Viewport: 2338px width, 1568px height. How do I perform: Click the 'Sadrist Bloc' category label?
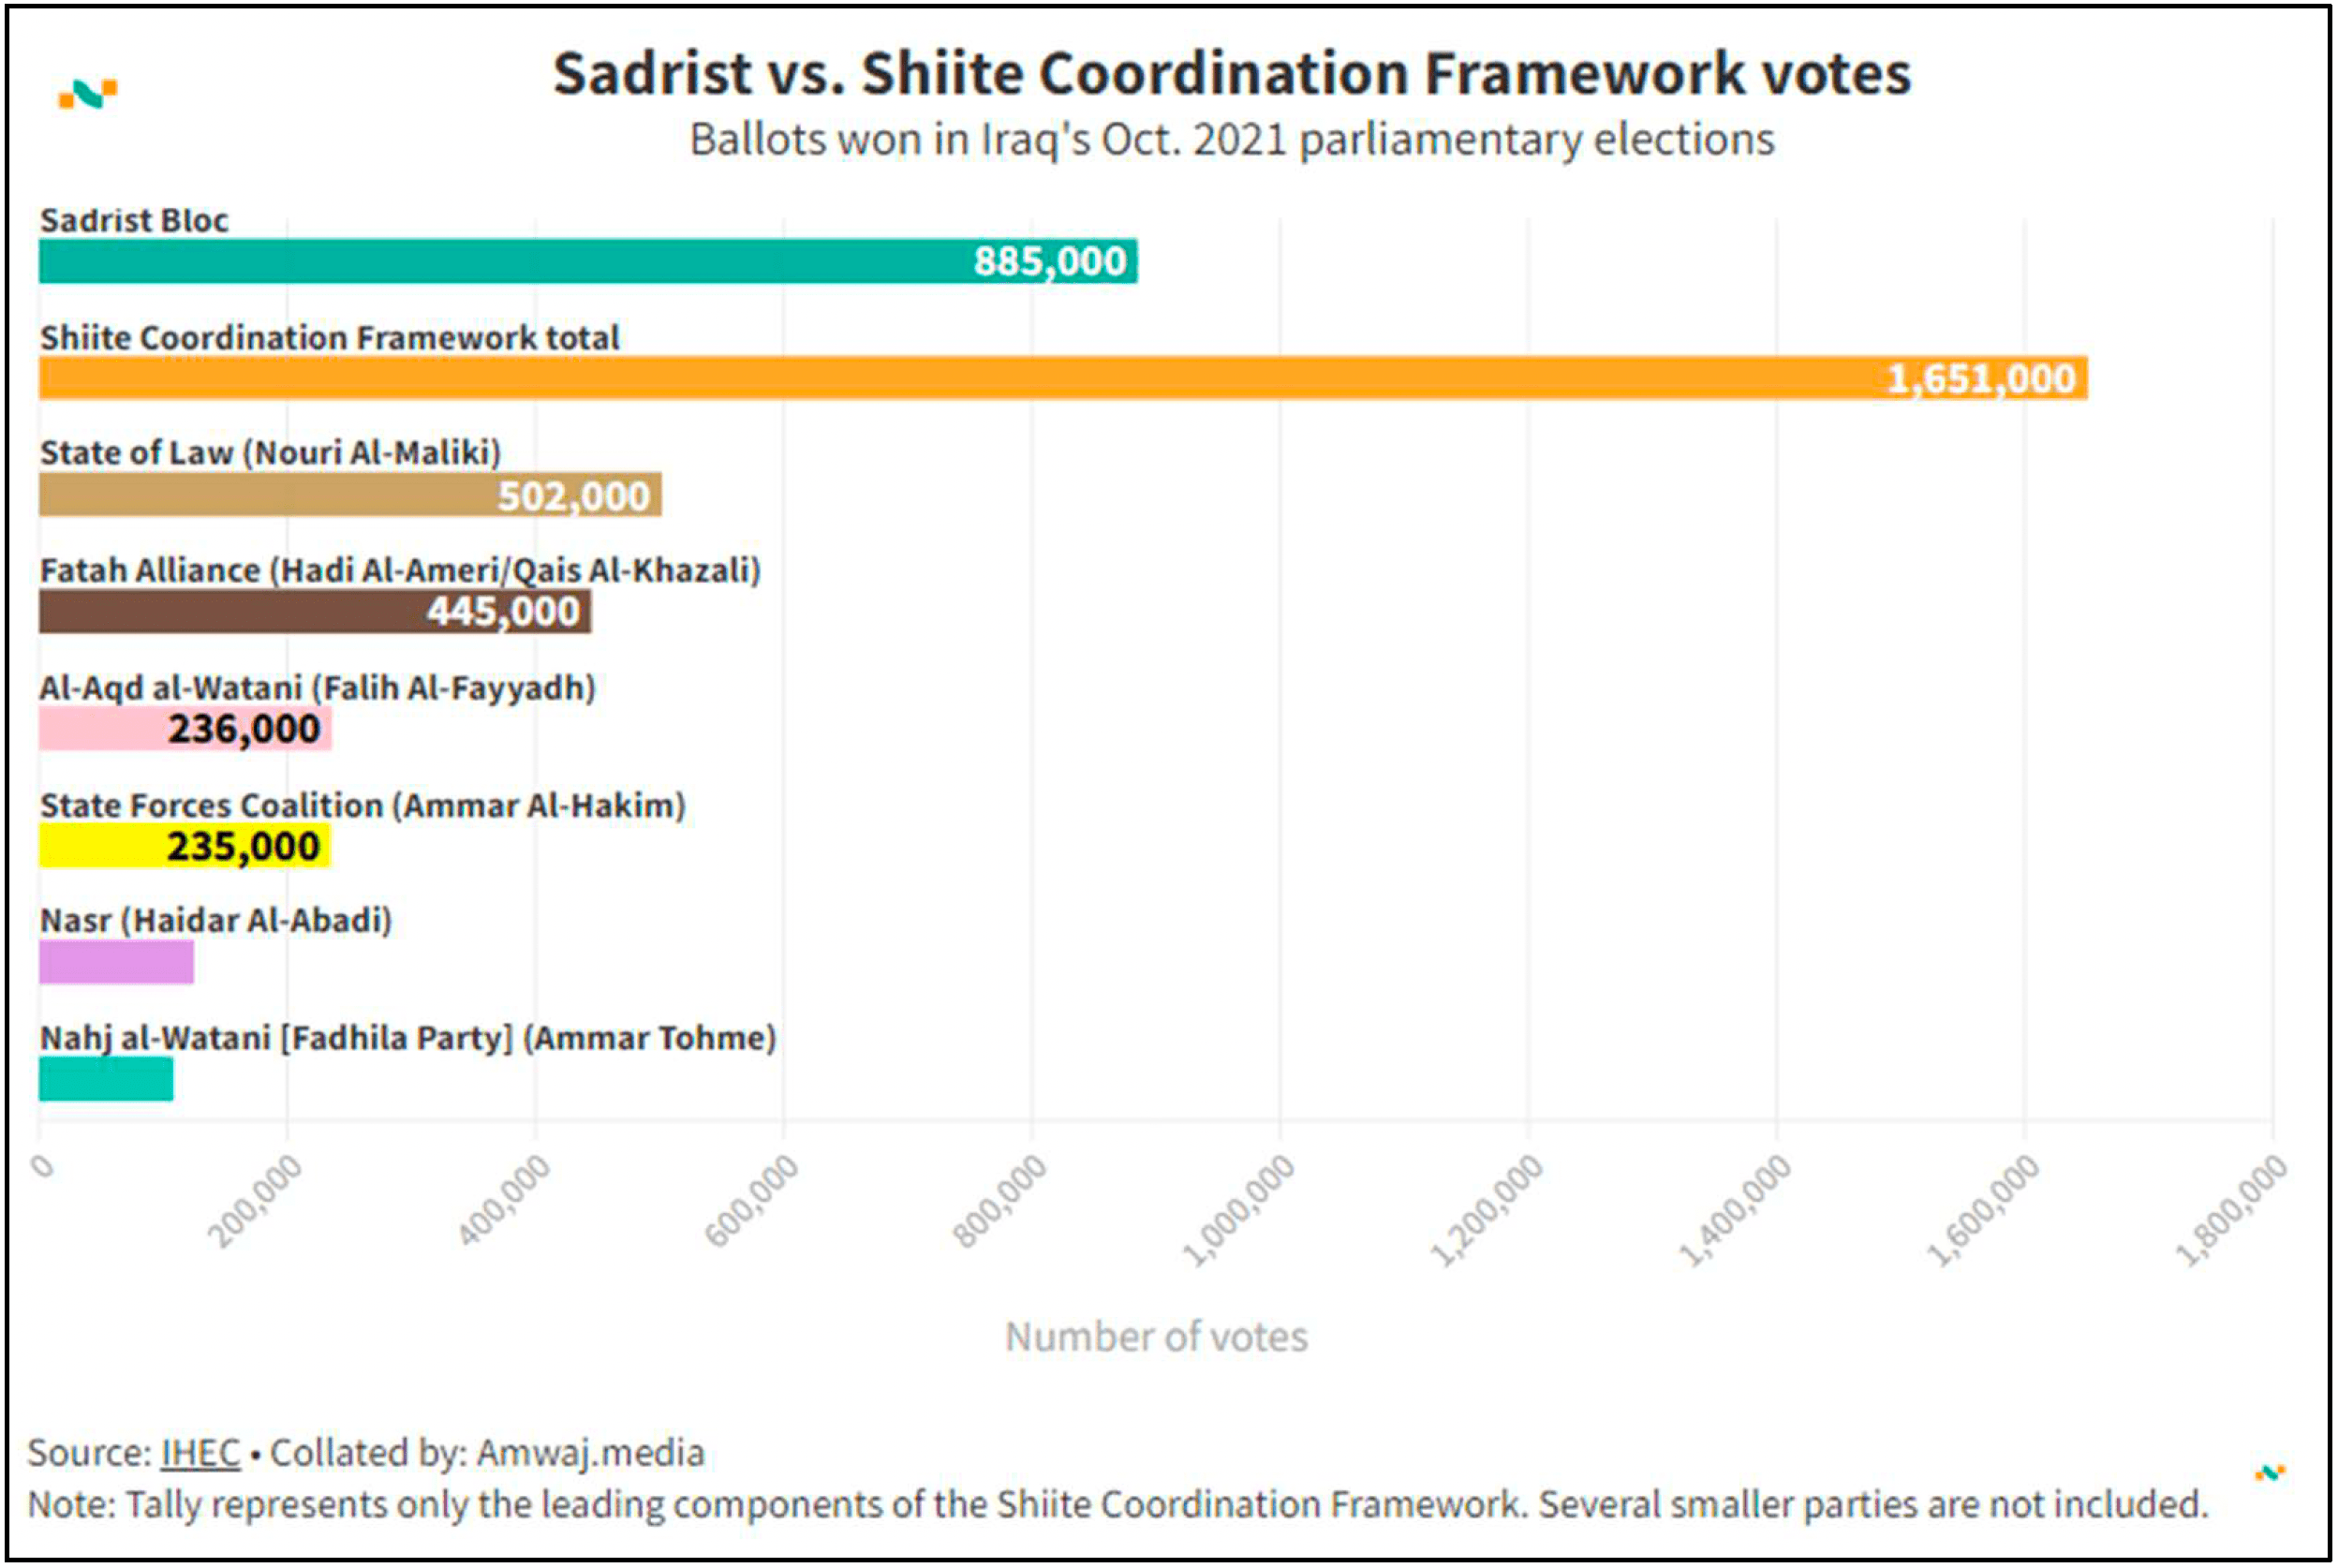(134, 220)
